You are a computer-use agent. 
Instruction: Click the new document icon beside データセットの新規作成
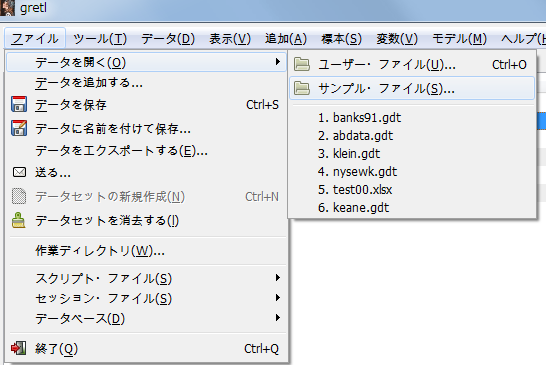click(19, 196)
